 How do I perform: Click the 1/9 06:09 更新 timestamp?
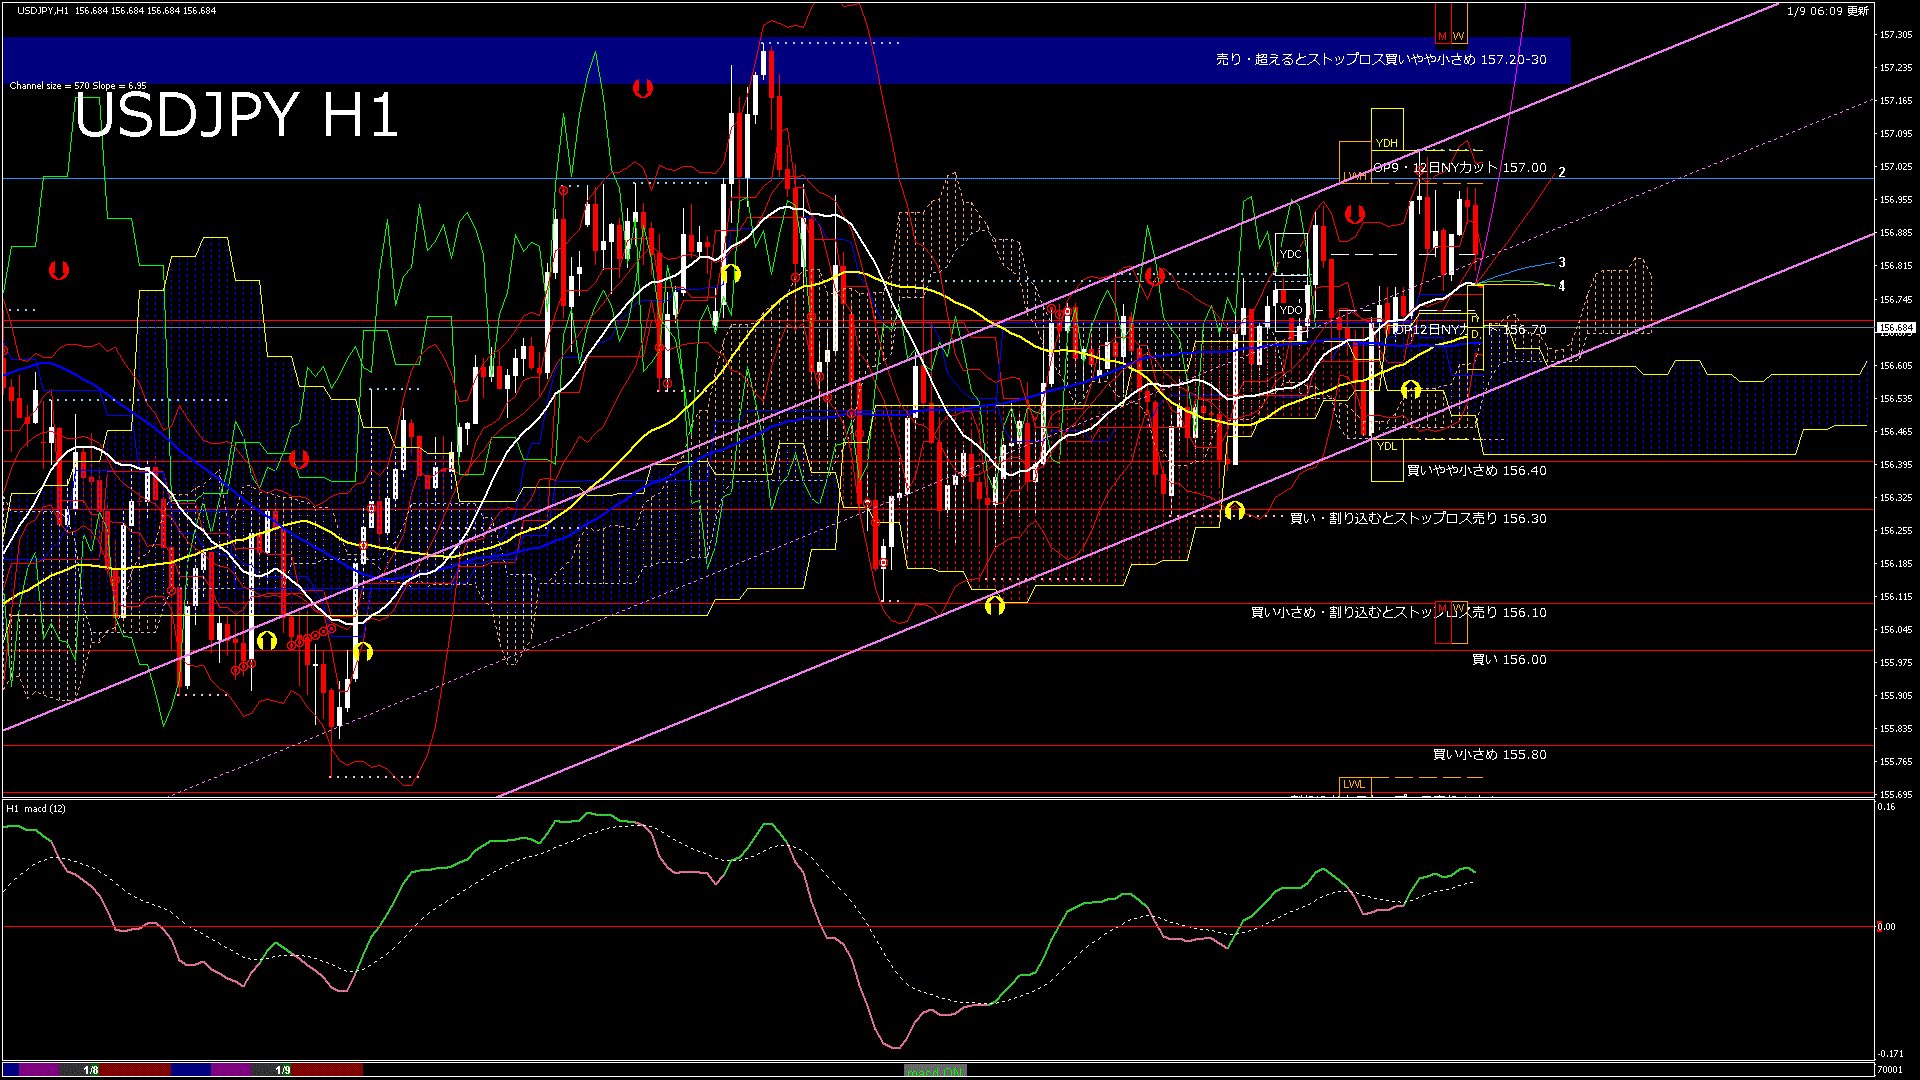click(1827, 11)
